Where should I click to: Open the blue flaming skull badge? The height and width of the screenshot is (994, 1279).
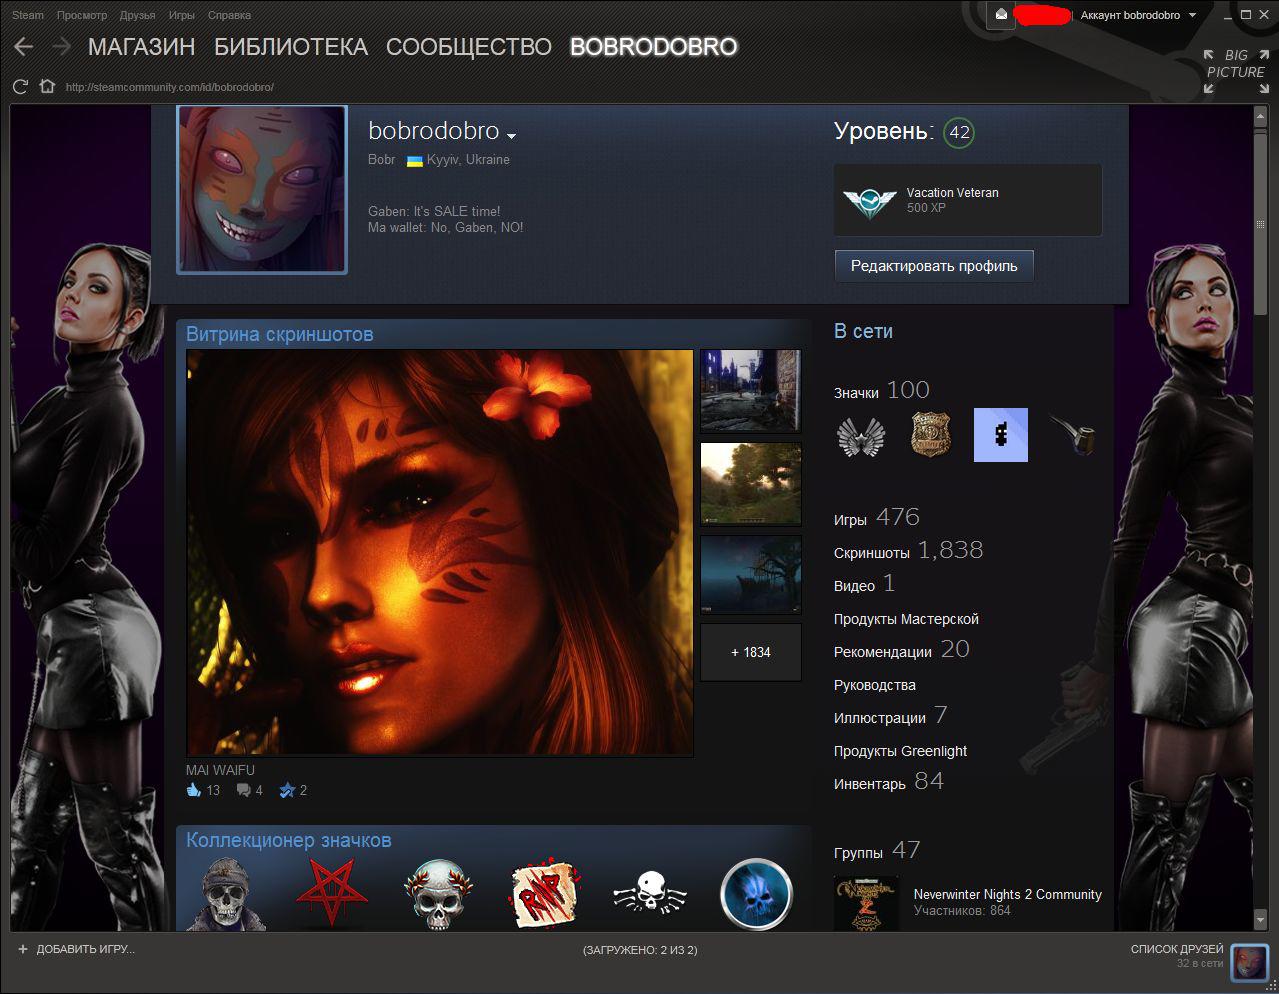coord(756,893)
